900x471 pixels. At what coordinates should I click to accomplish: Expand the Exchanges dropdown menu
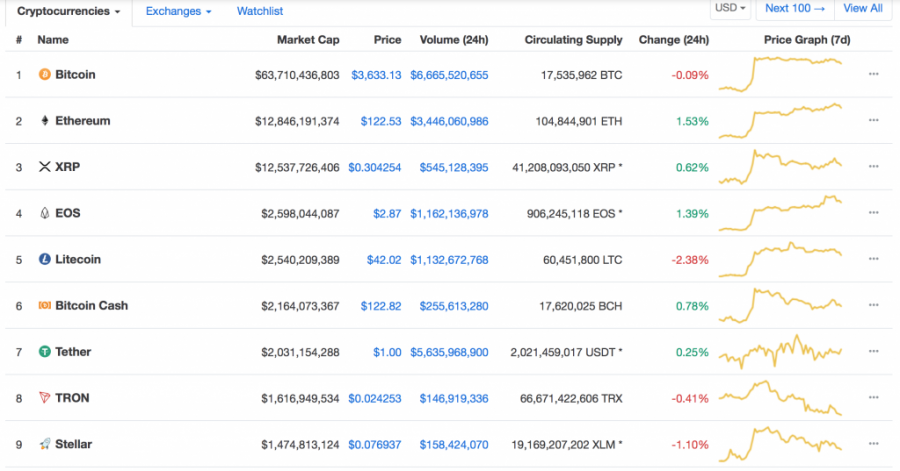click(178, 11)
